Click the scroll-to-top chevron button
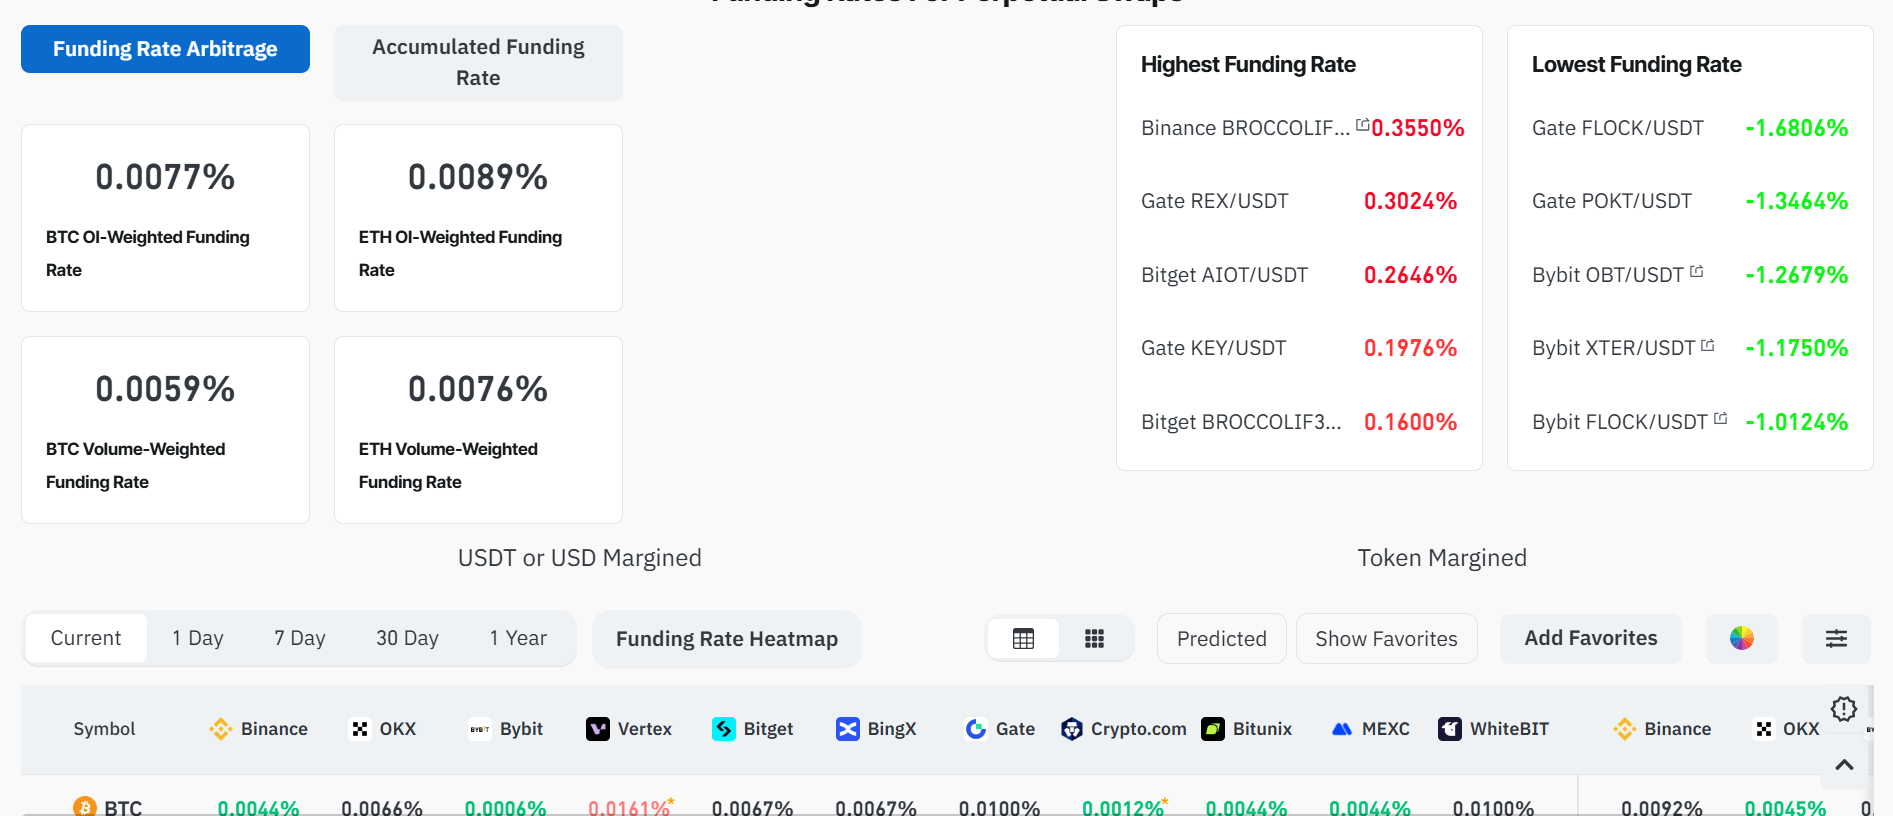The height and width of the screenshot is (816, 1893). click(x=1845, y=765)
